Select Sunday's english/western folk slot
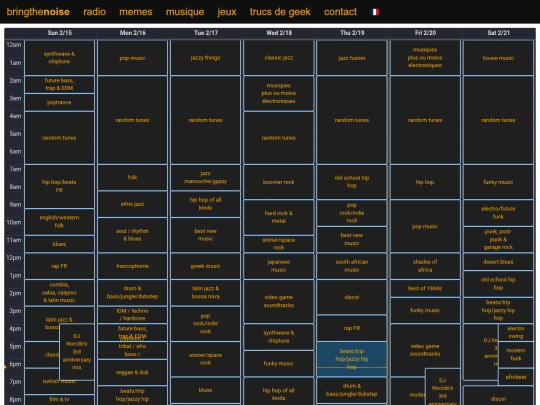 [x=59, y=222]
